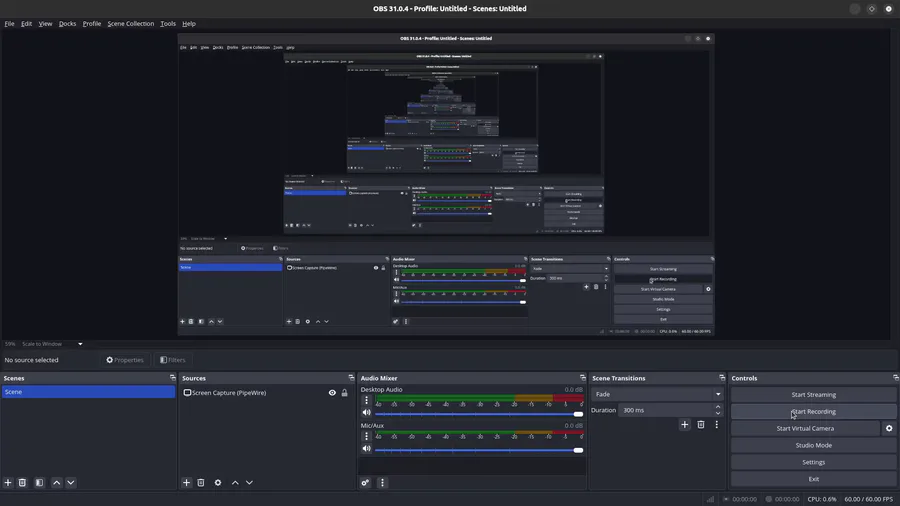This screenshot has height=506, width=900.
Task: Remove selected scene with trash icon
Action: tap(22, 482)
